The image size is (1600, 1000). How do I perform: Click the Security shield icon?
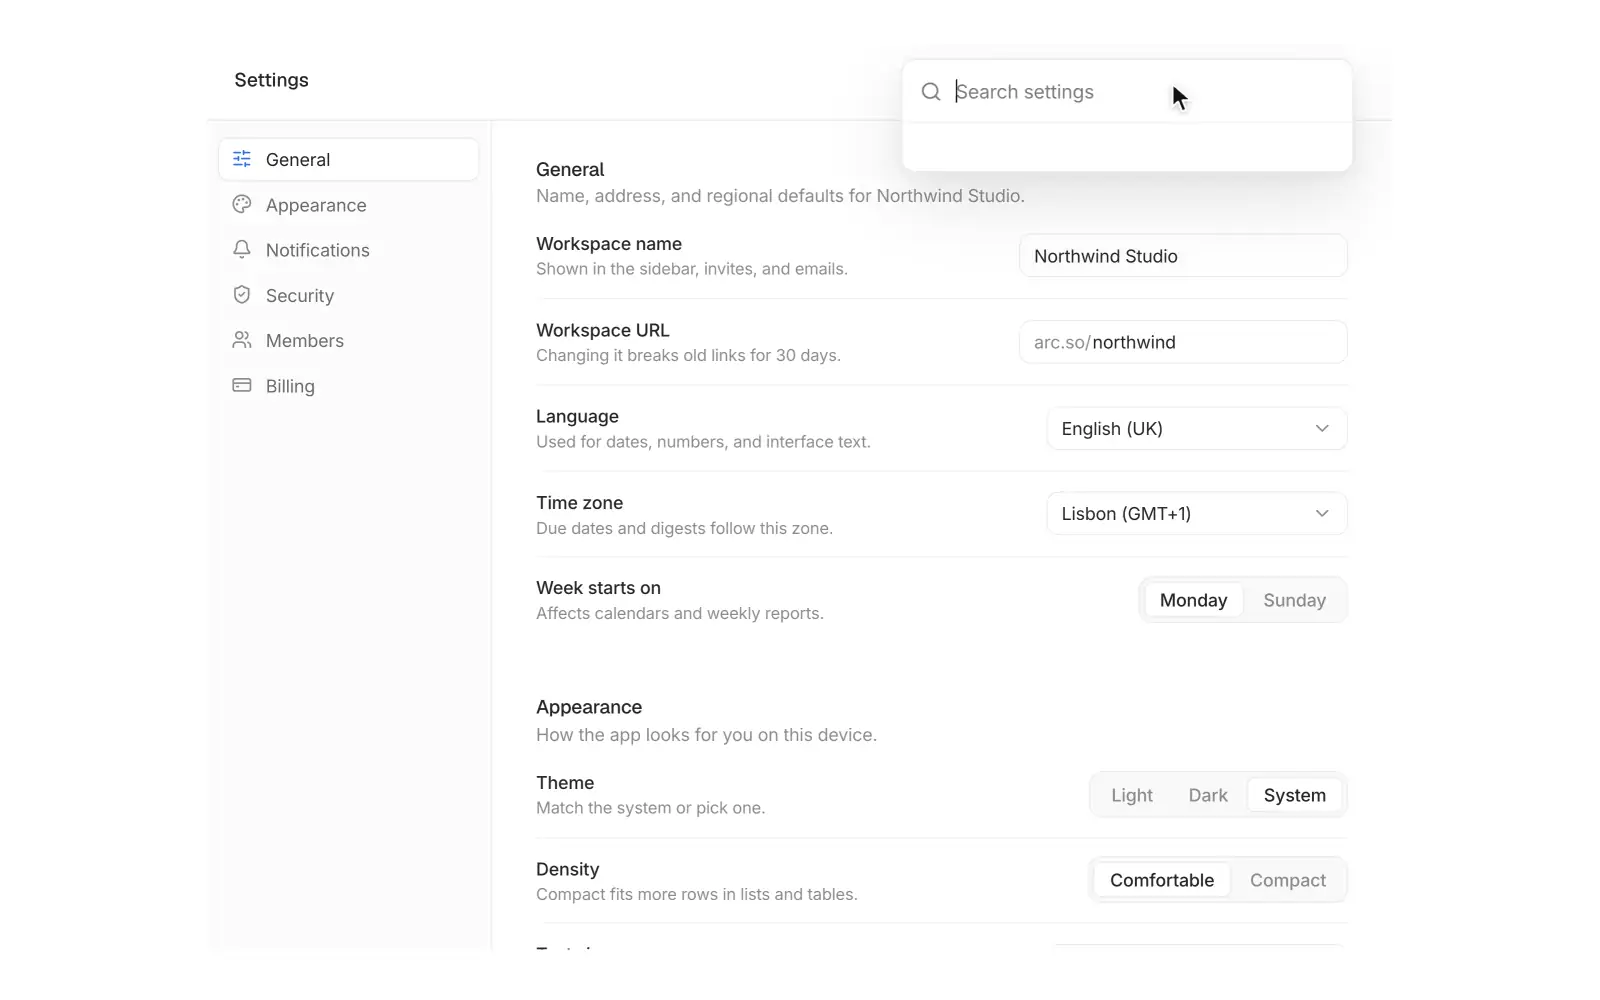point(242,295)
